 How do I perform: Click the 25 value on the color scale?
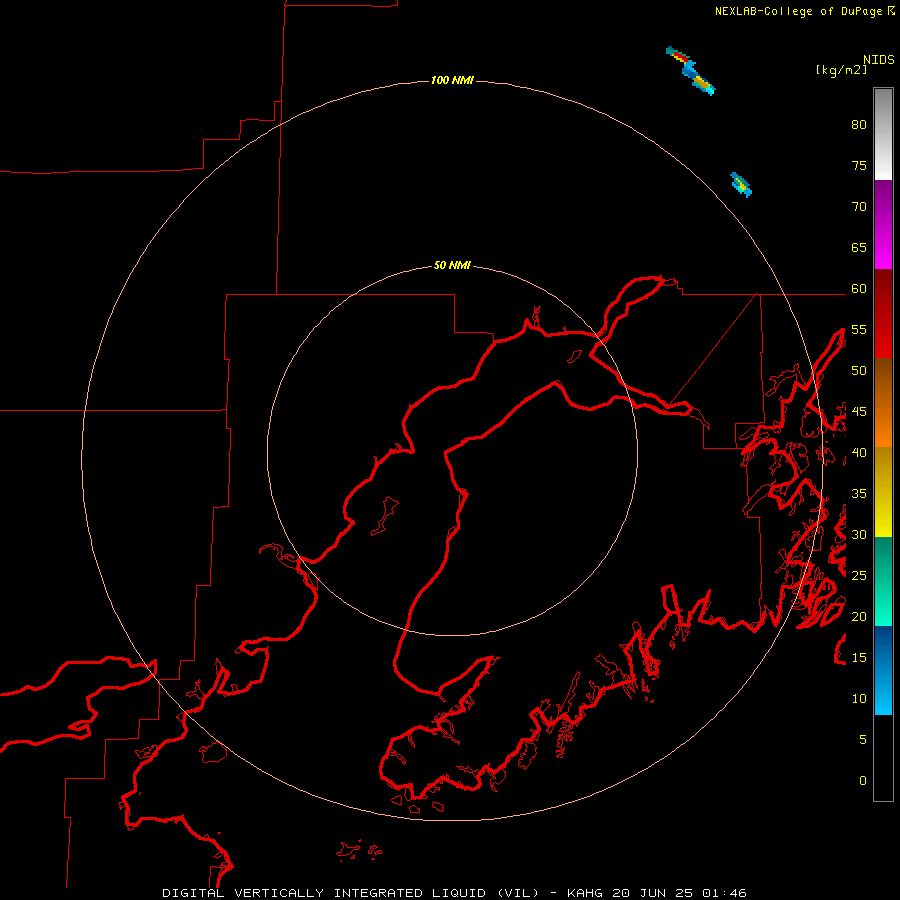click(x=859, y=575)
